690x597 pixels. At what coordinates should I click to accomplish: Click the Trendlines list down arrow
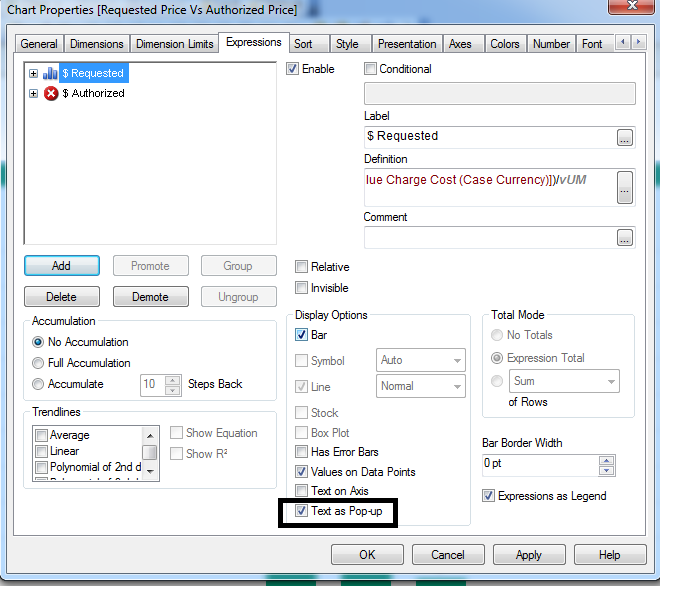click(150, 471)
